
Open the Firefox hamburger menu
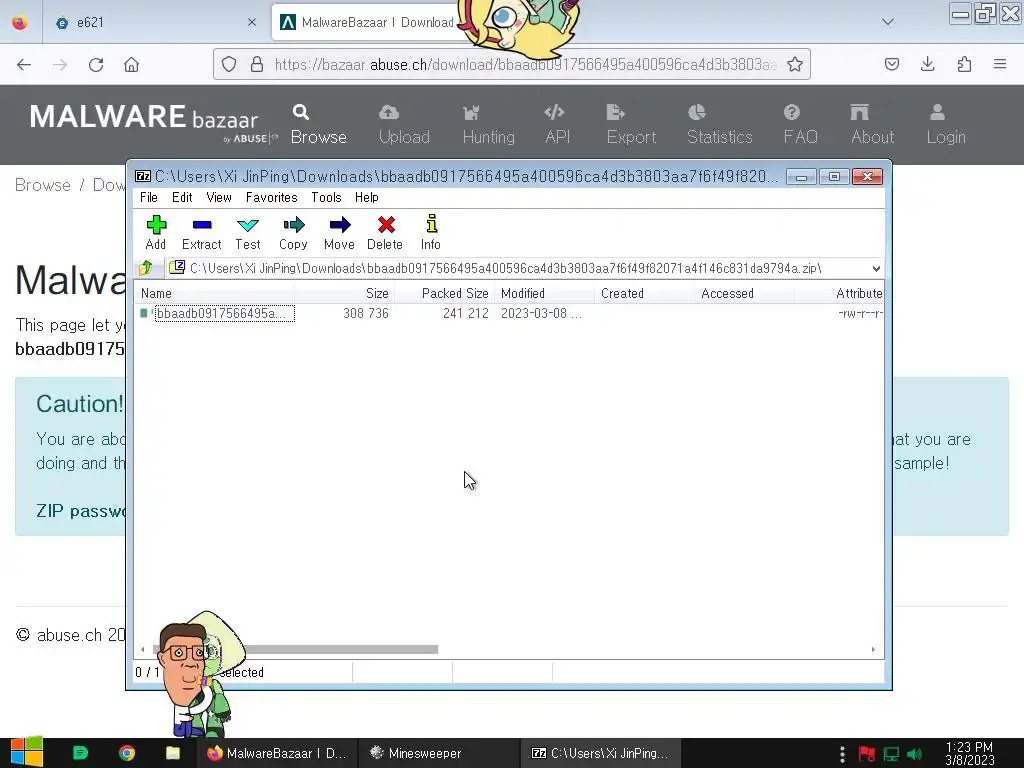[1000, 64]
